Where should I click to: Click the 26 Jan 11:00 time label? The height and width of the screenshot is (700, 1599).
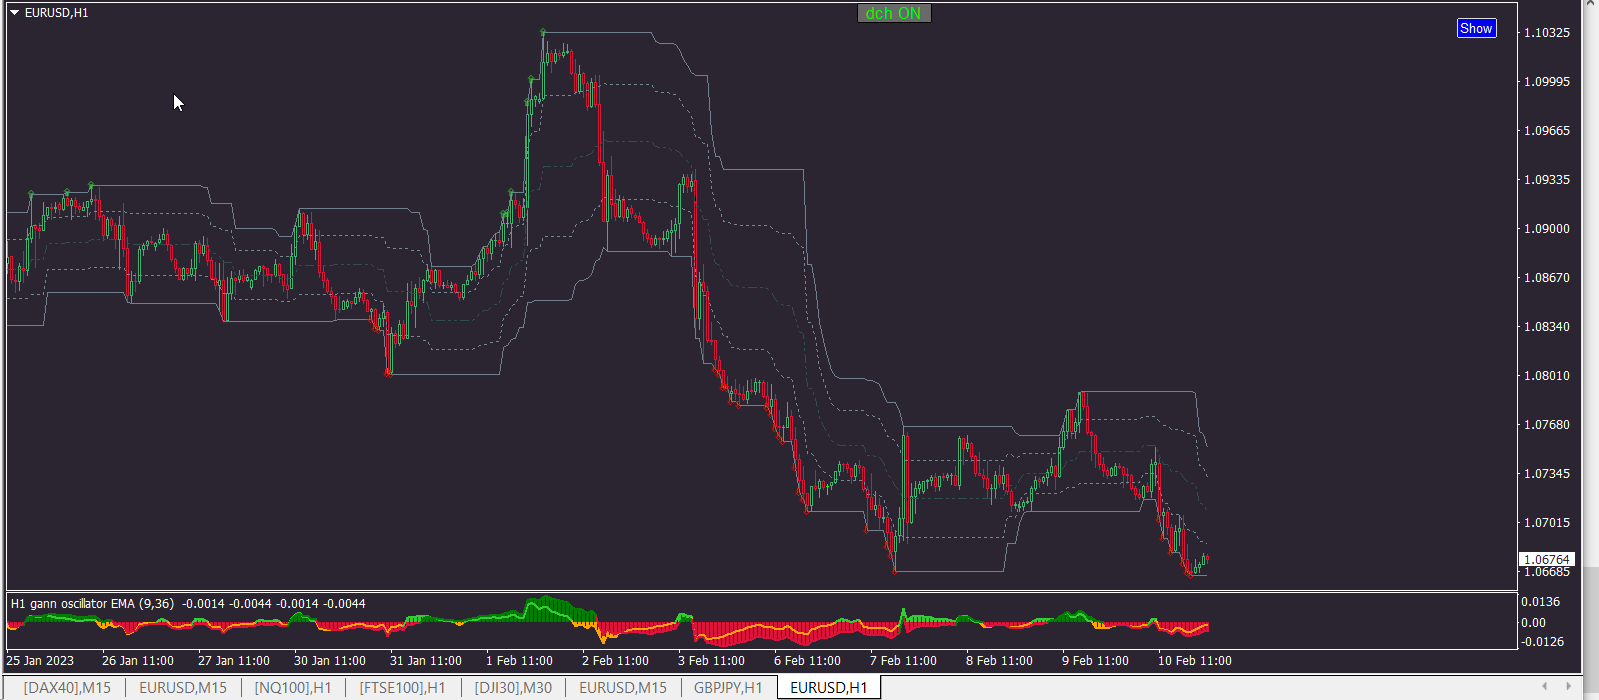[x=138, y=661]
